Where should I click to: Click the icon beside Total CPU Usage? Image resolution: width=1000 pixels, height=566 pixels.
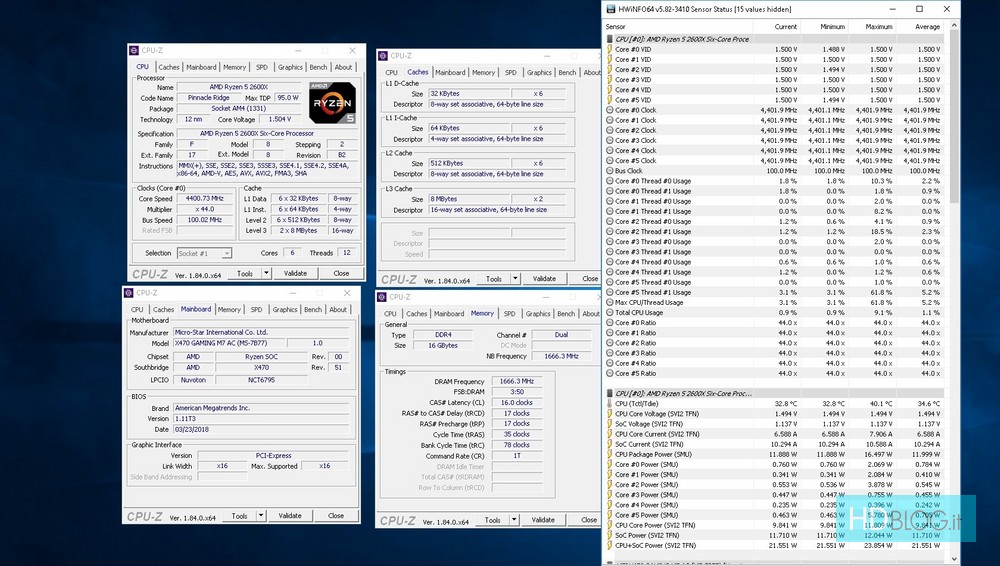coord(609,313)
